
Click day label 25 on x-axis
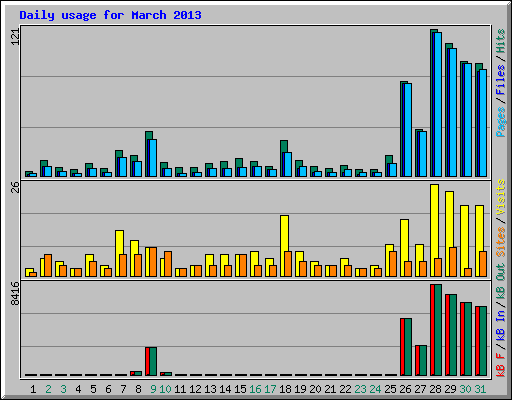pyautogui.click(x=390, y=389)
